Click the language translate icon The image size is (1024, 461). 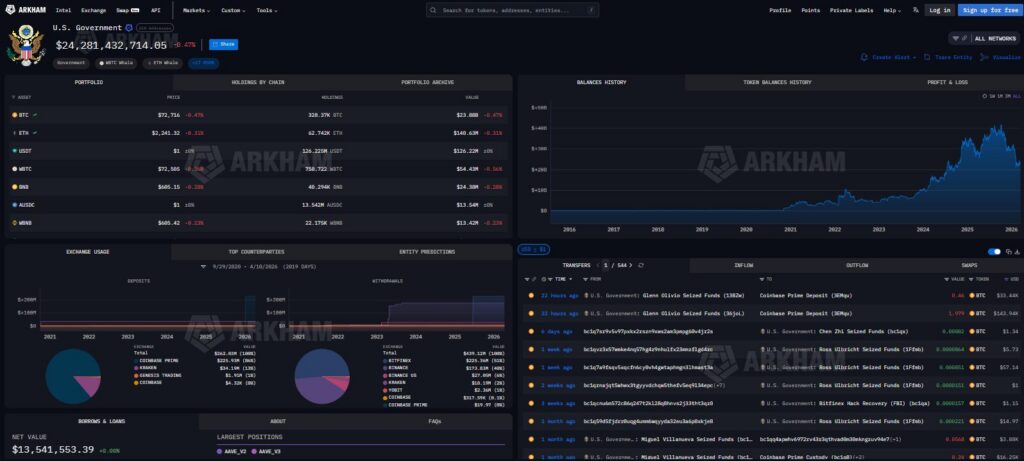[x=914, y=10]
